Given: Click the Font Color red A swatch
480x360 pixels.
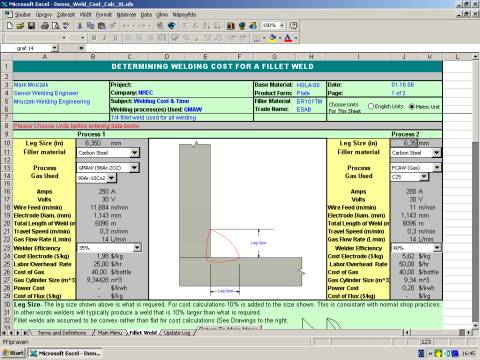Looking at the screenshot, I should (x=288, y=38).
